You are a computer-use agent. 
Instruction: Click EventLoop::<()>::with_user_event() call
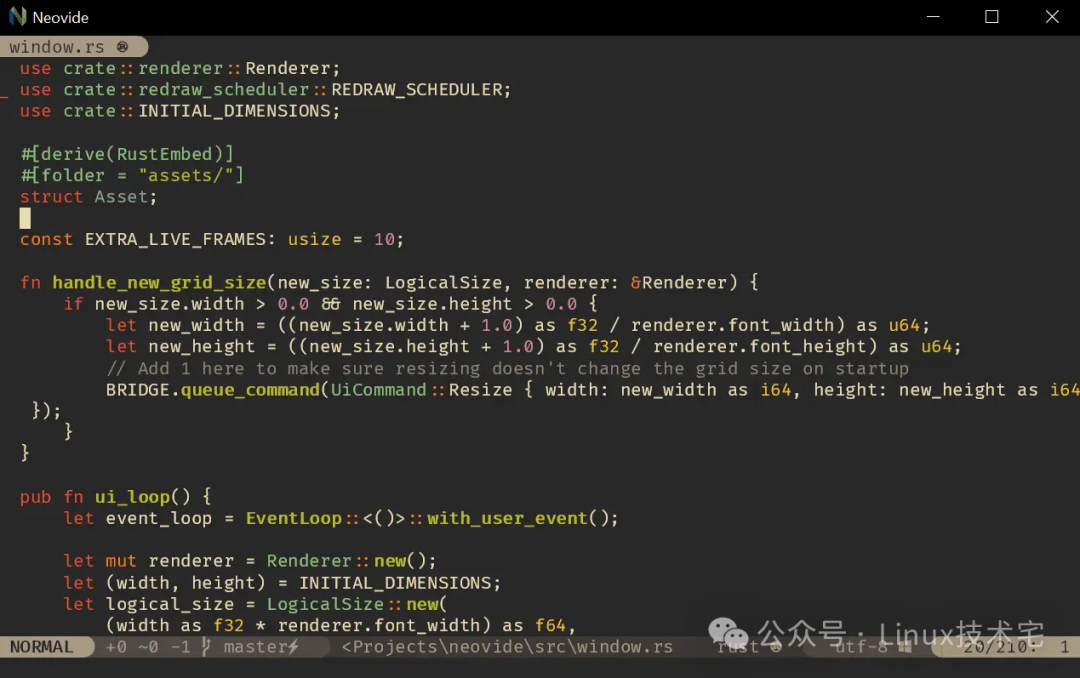(431, 518)
